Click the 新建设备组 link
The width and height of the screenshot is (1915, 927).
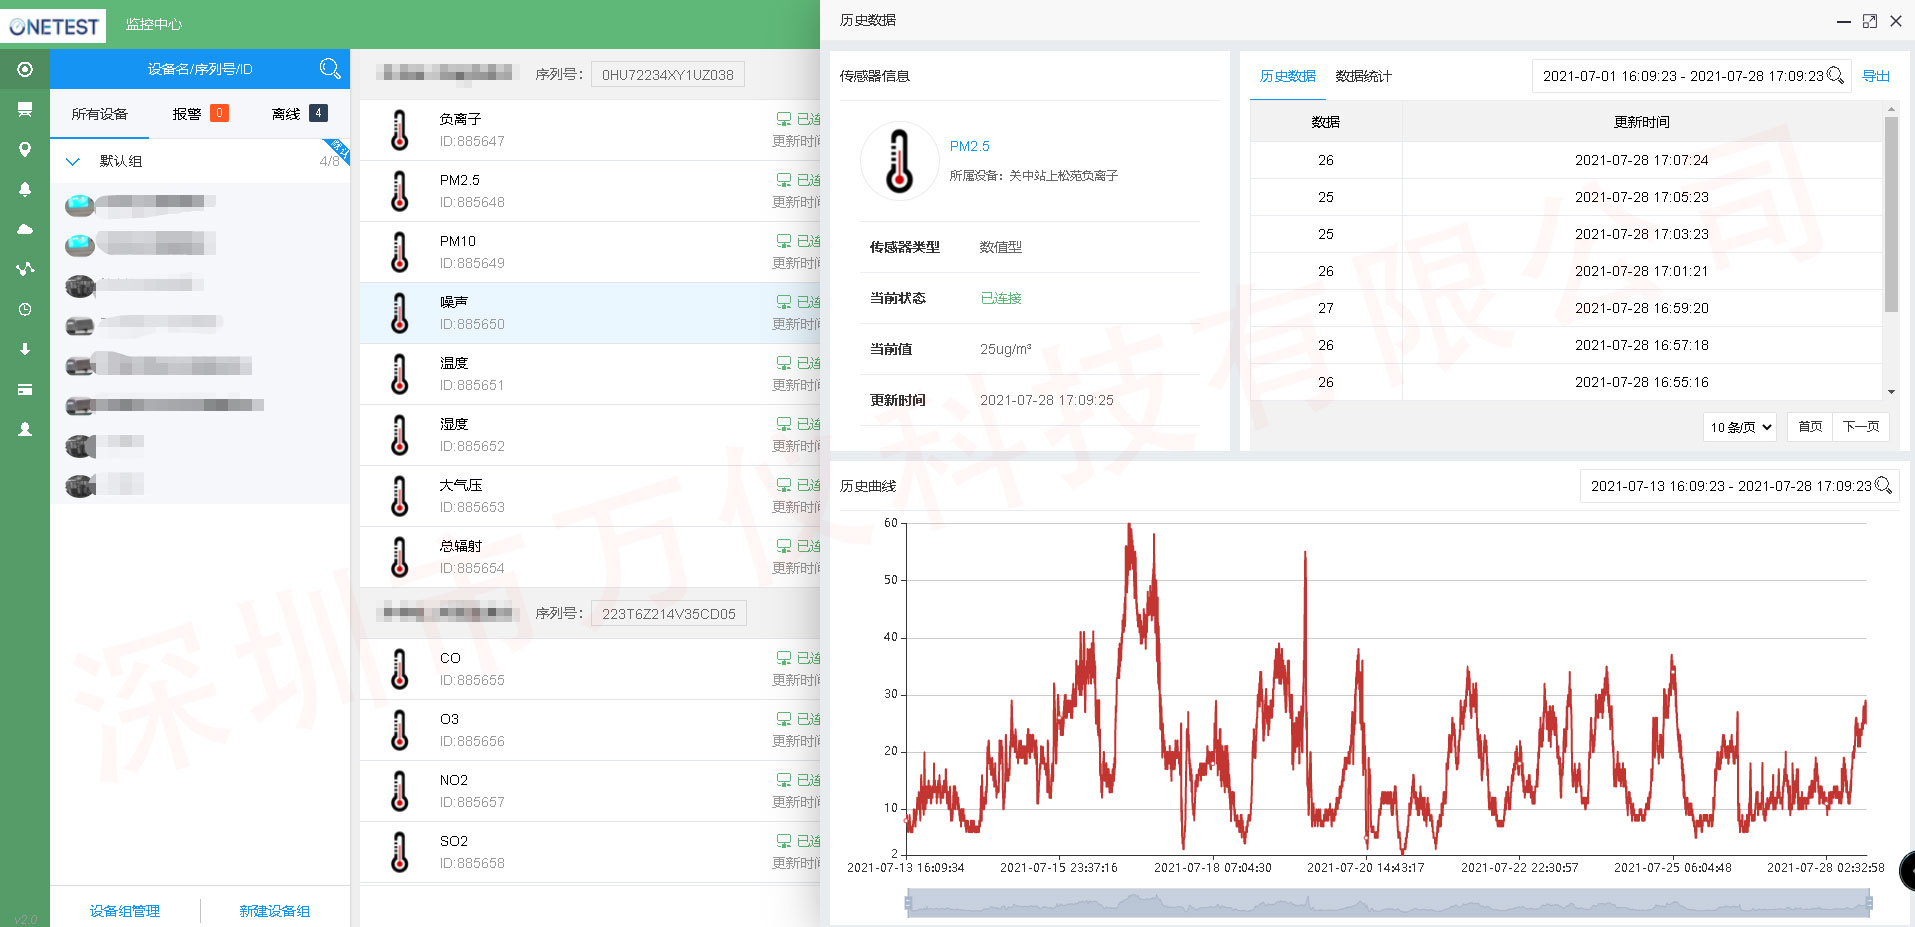(x=274, y=911)
